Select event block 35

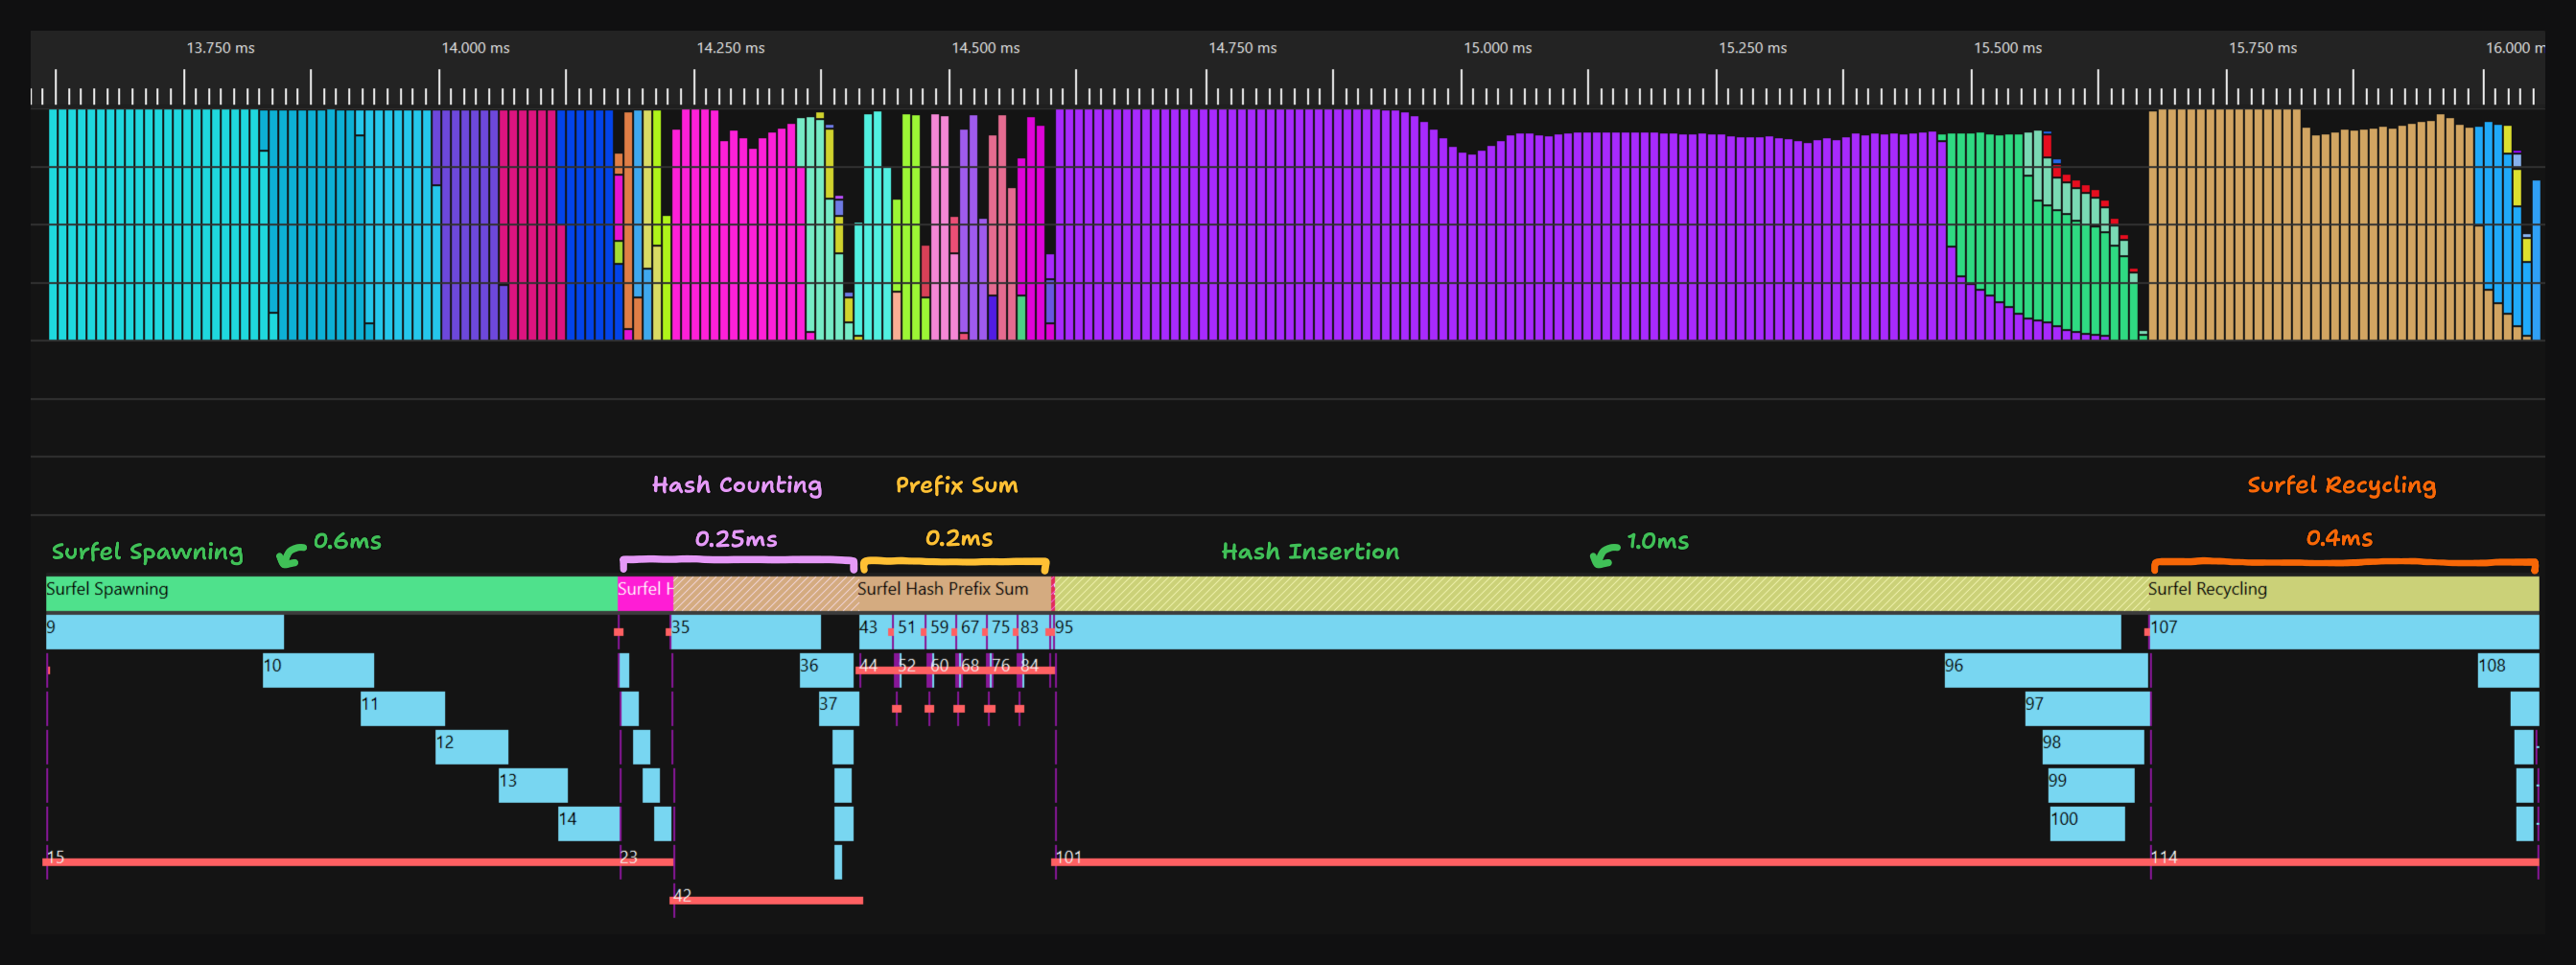click(745, 632)
